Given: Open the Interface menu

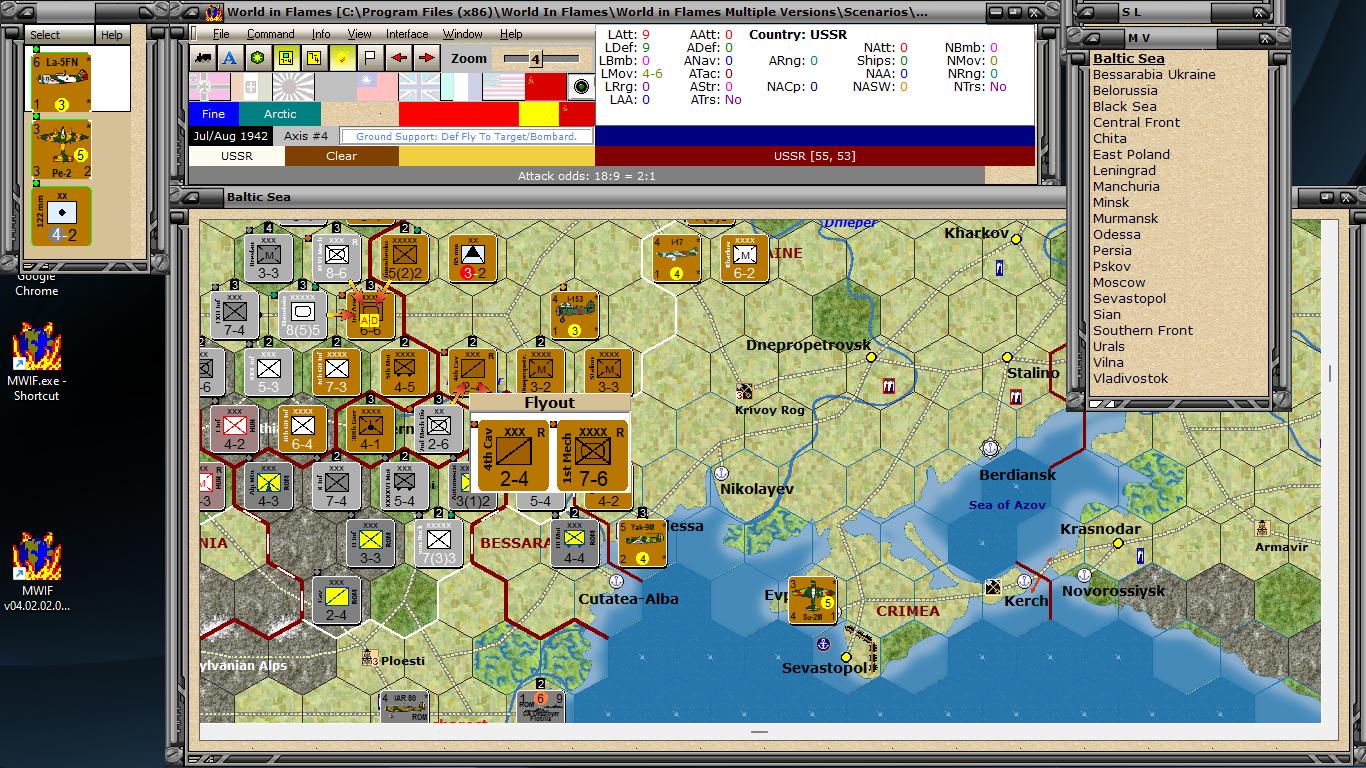Looking at the screenshot, I should [x=408, y=34].
